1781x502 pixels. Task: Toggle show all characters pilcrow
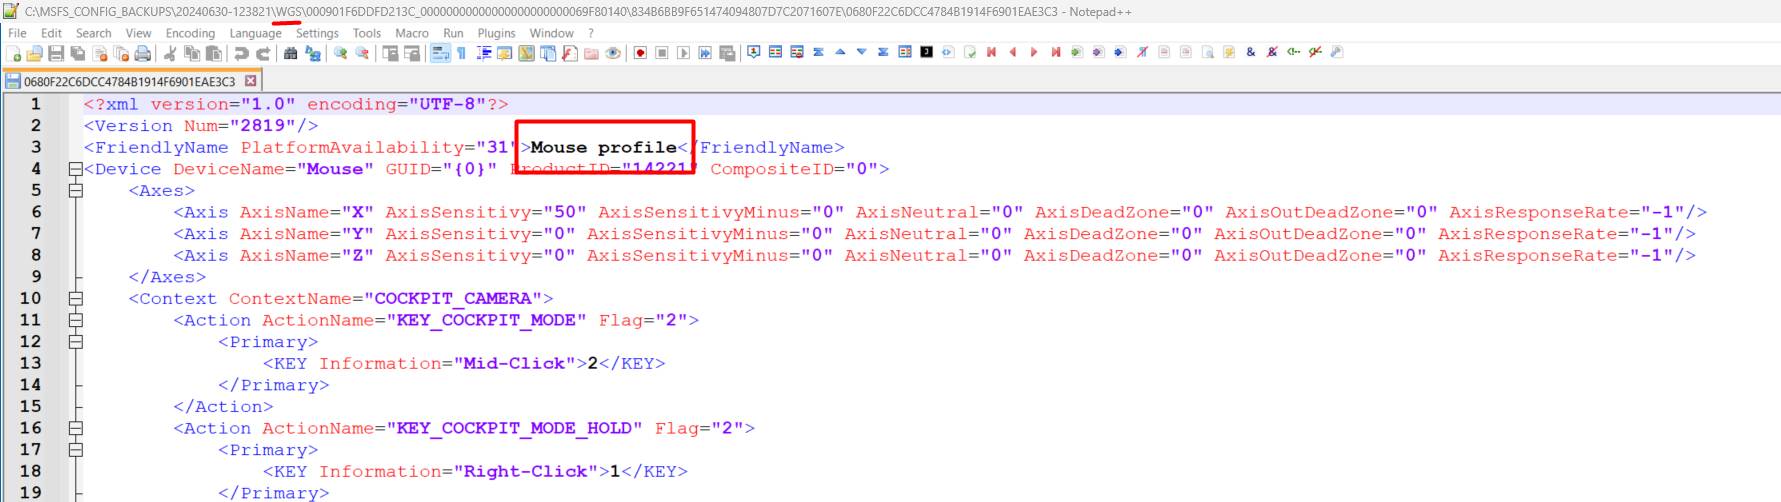tap(462, 53)
